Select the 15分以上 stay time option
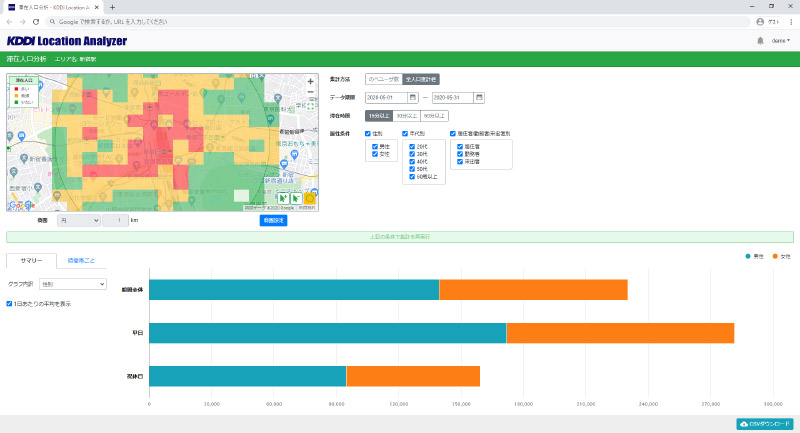800x433 pixels. click(379, 116)
